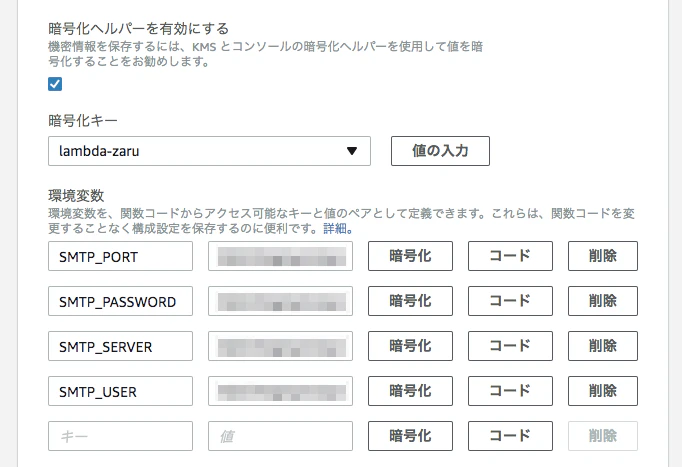Click the SMTP_USER value field
This screenshot has width=682, height=467.
281,391
